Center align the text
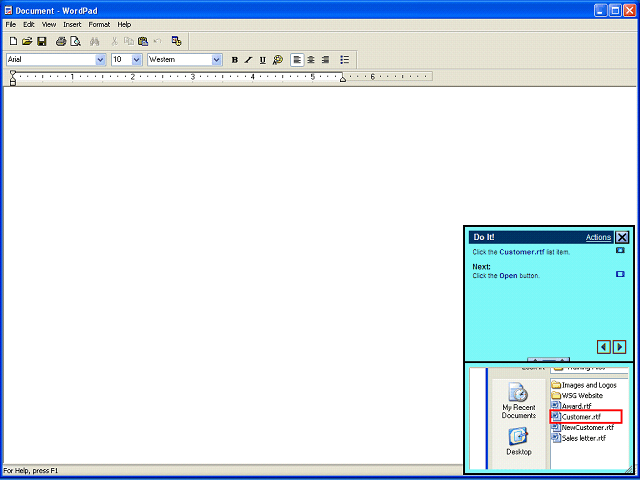The width and height of the screenshot is (640, 480). point(311,60)
